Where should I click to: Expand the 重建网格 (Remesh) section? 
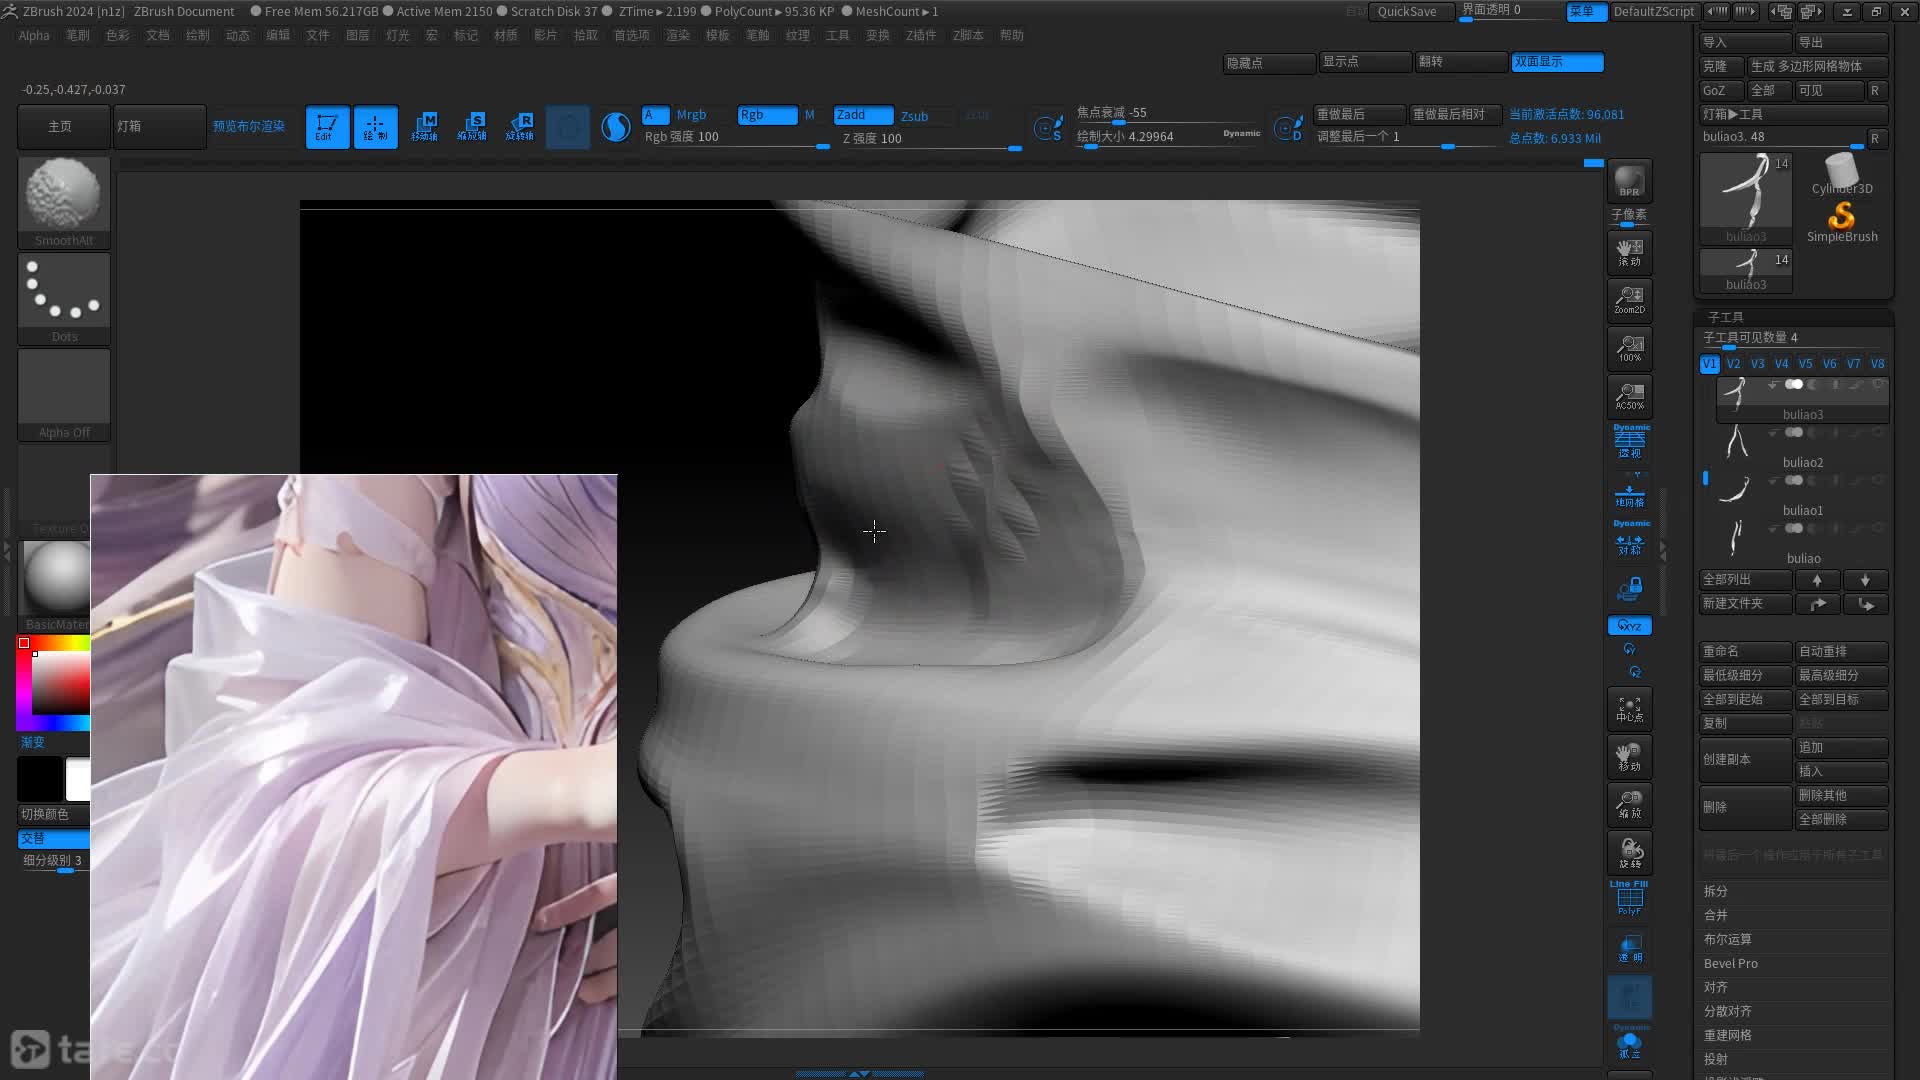pos(1728,1035)
